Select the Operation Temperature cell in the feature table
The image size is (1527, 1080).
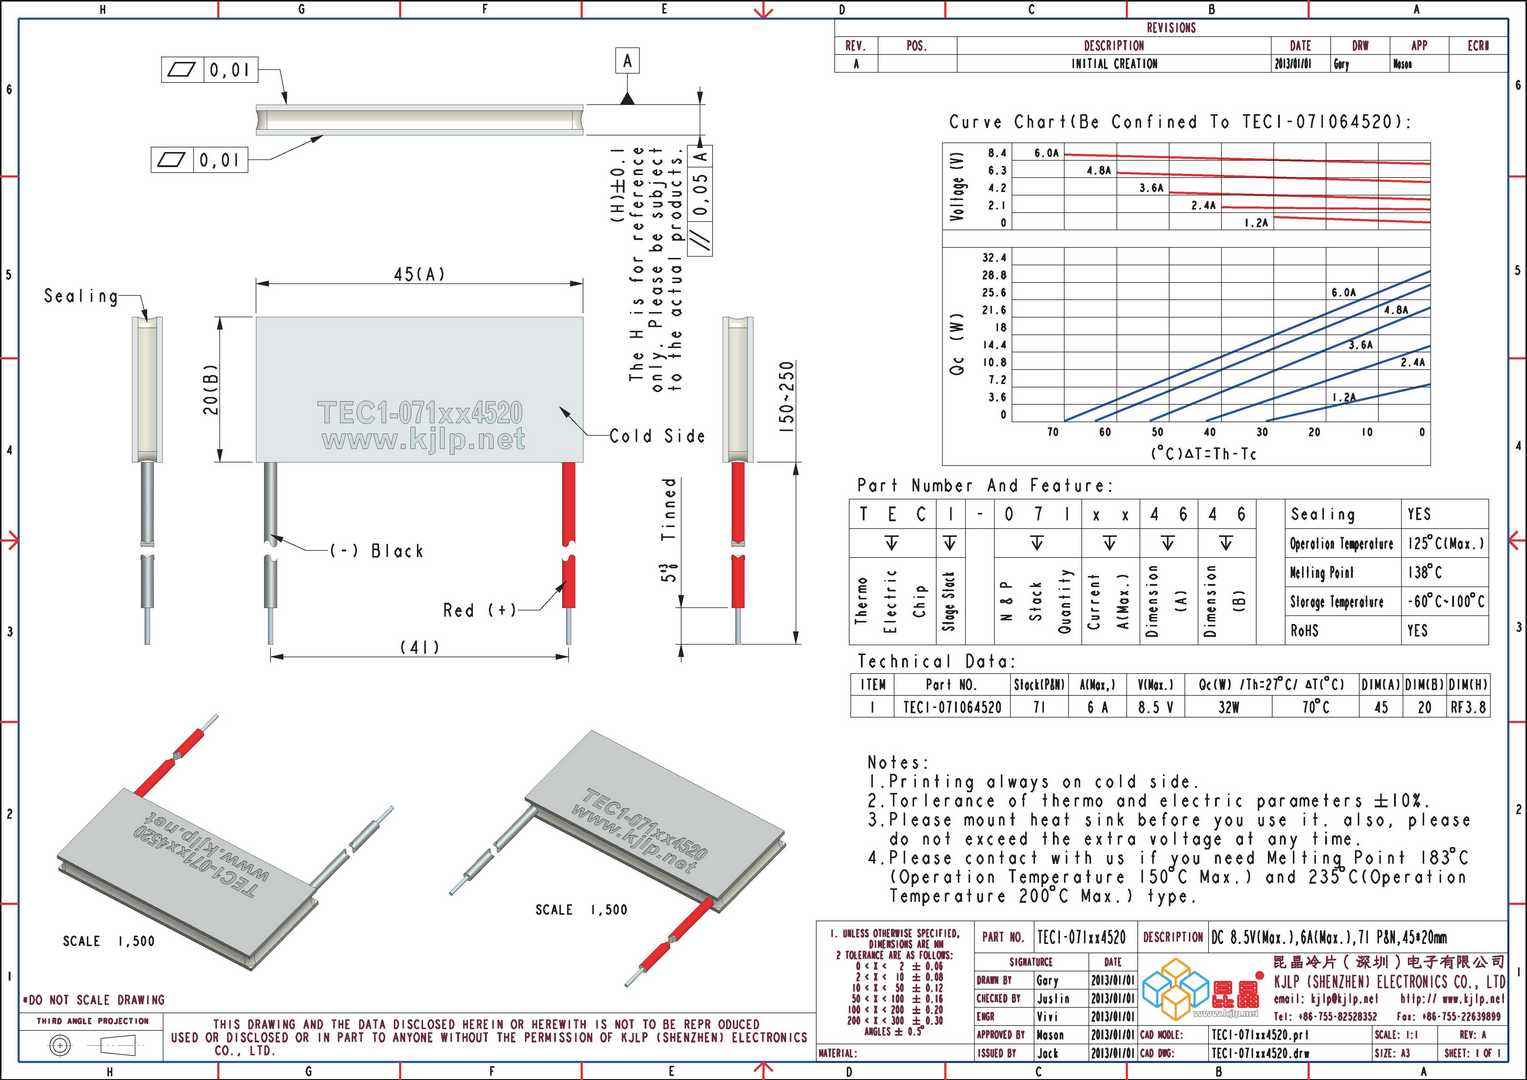(x=1342, y=543)
